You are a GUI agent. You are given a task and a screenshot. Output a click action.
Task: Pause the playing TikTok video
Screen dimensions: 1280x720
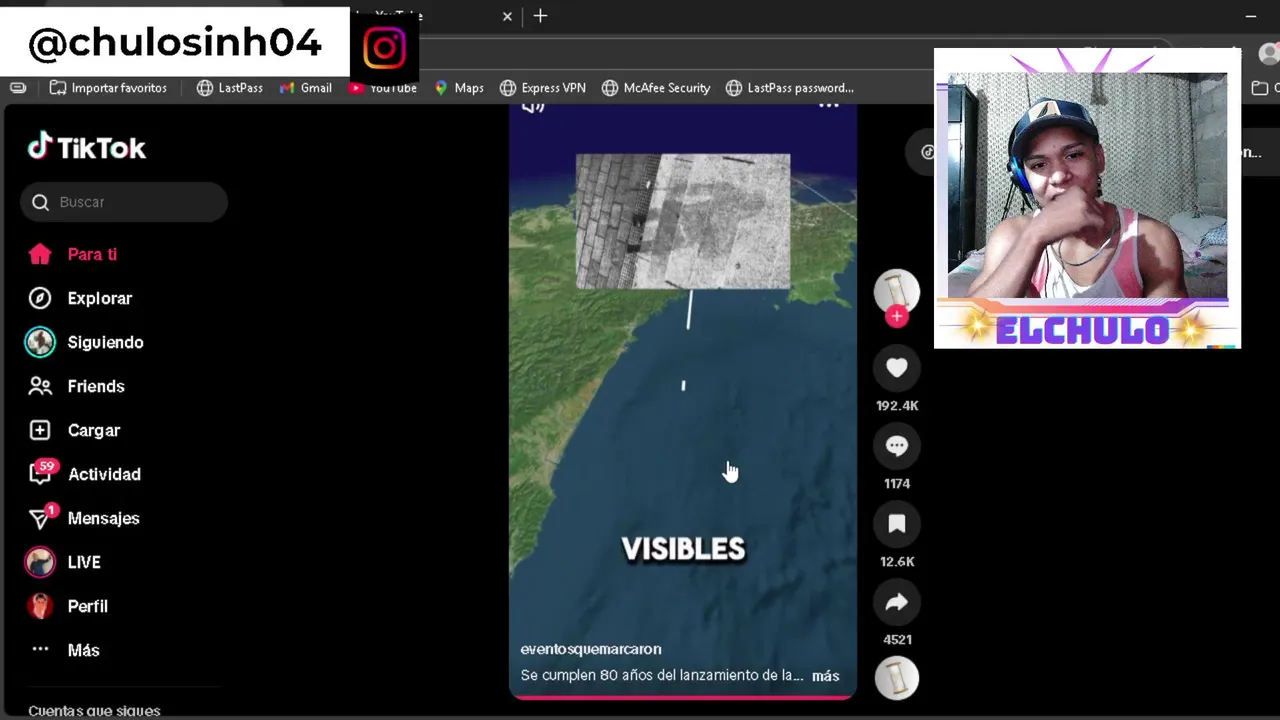tap(683, 400)
